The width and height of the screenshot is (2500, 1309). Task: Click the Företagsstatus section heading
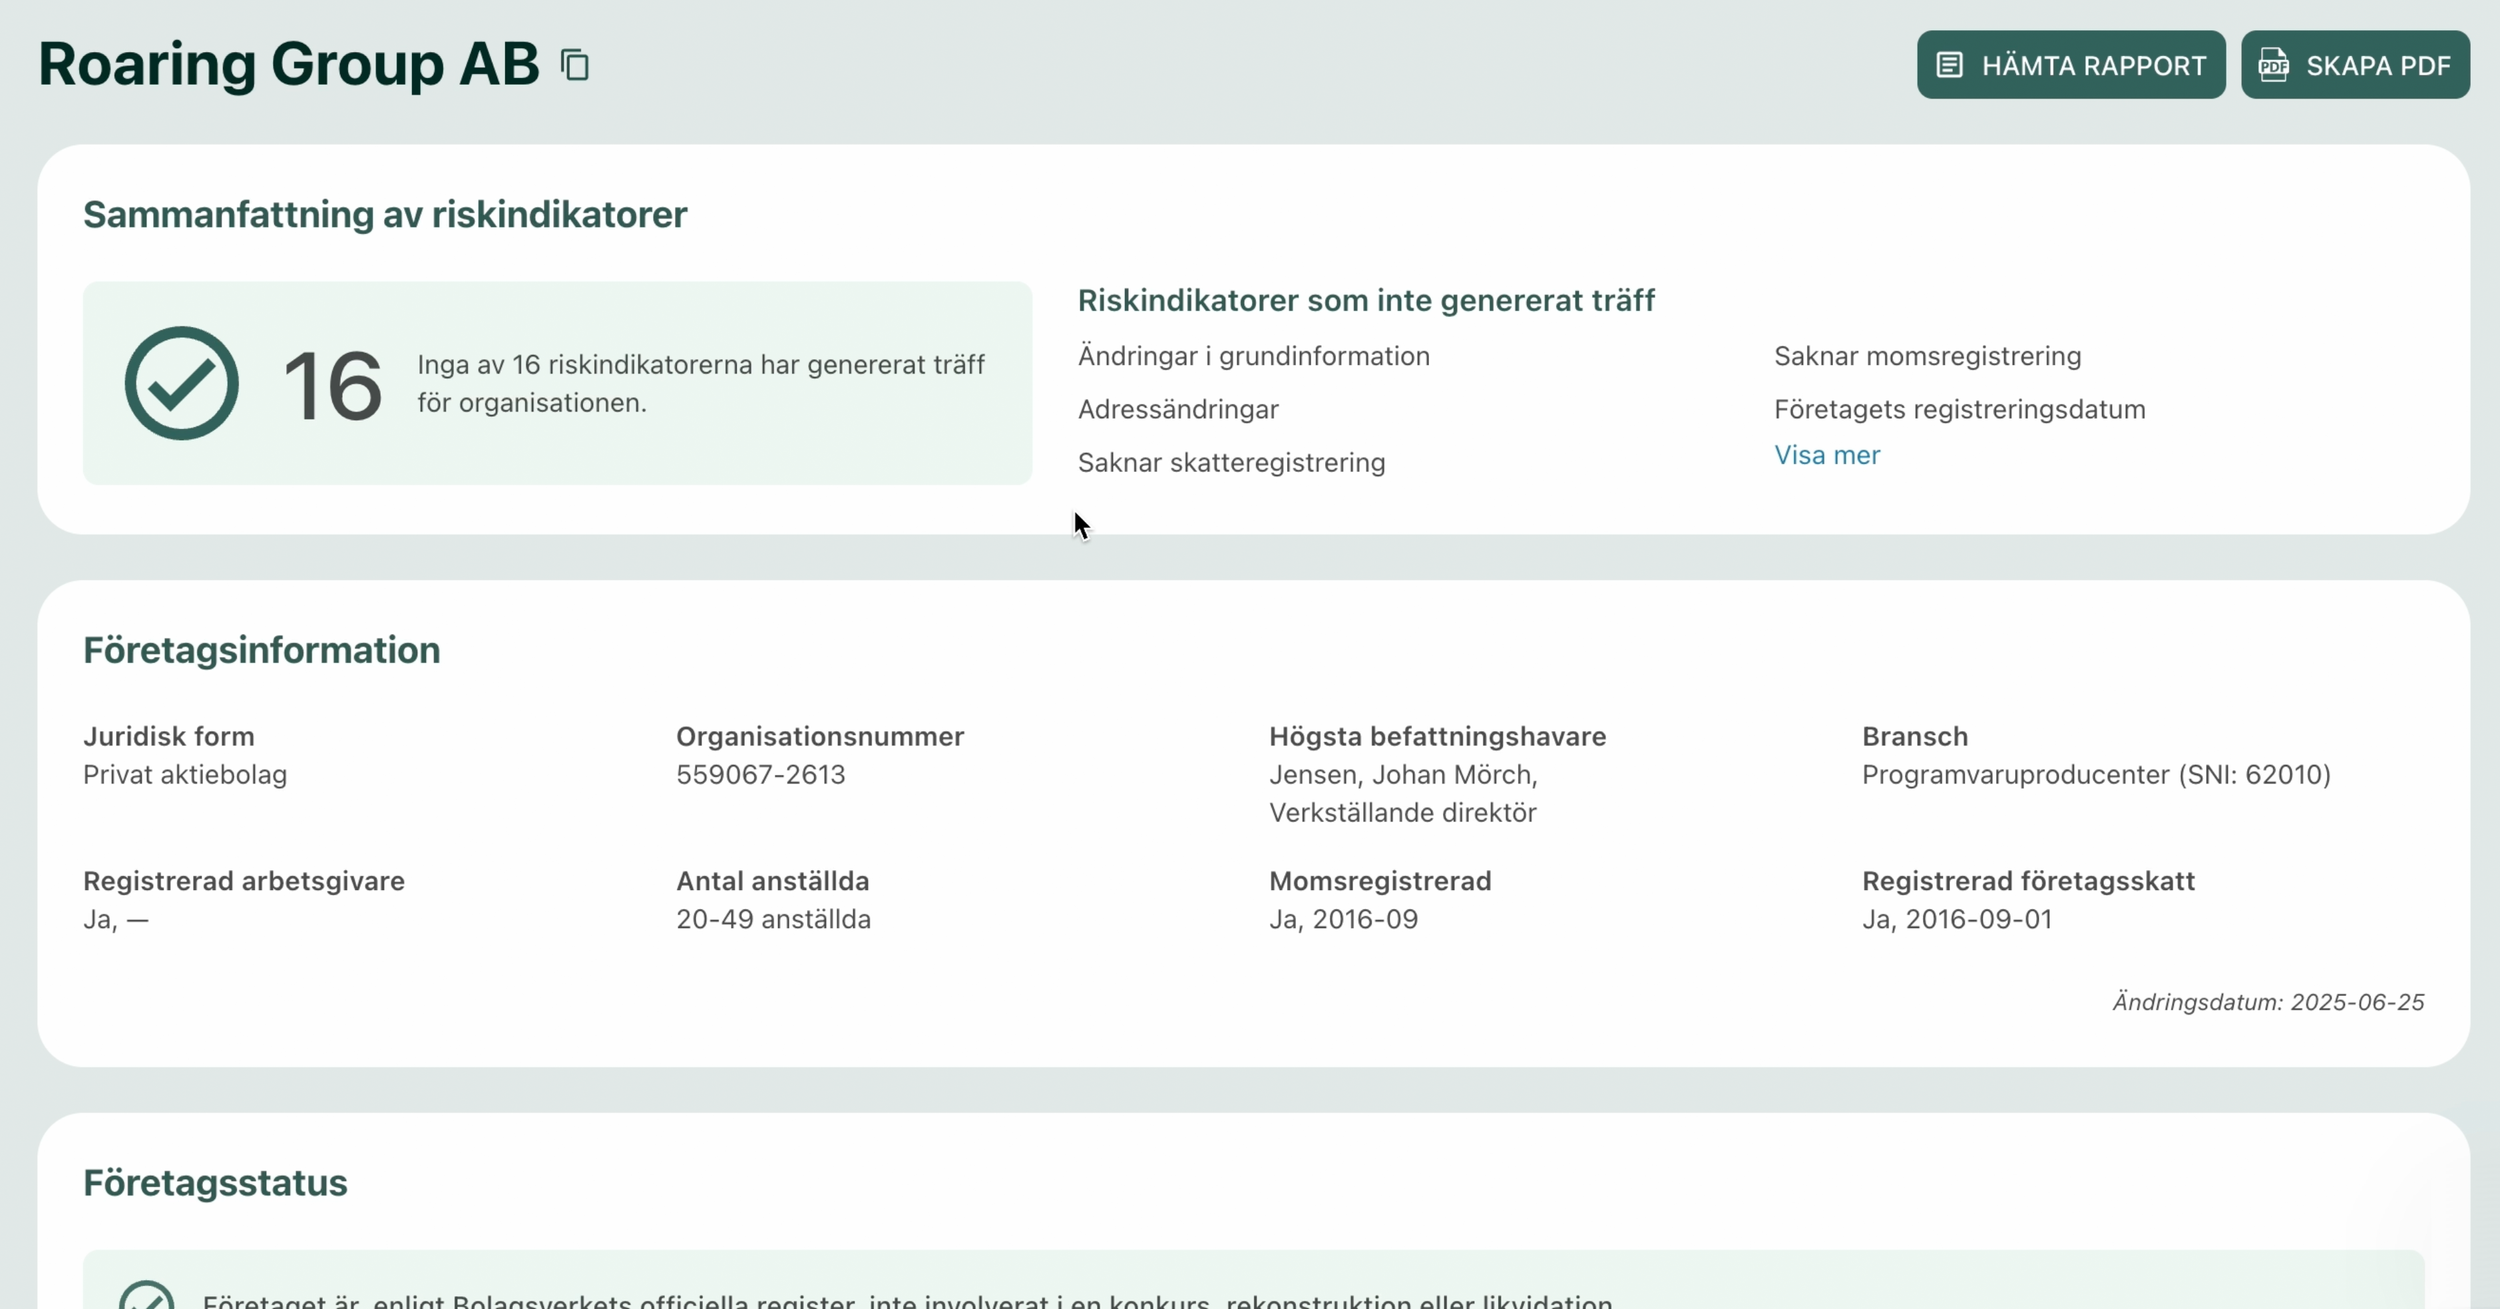215,1182
